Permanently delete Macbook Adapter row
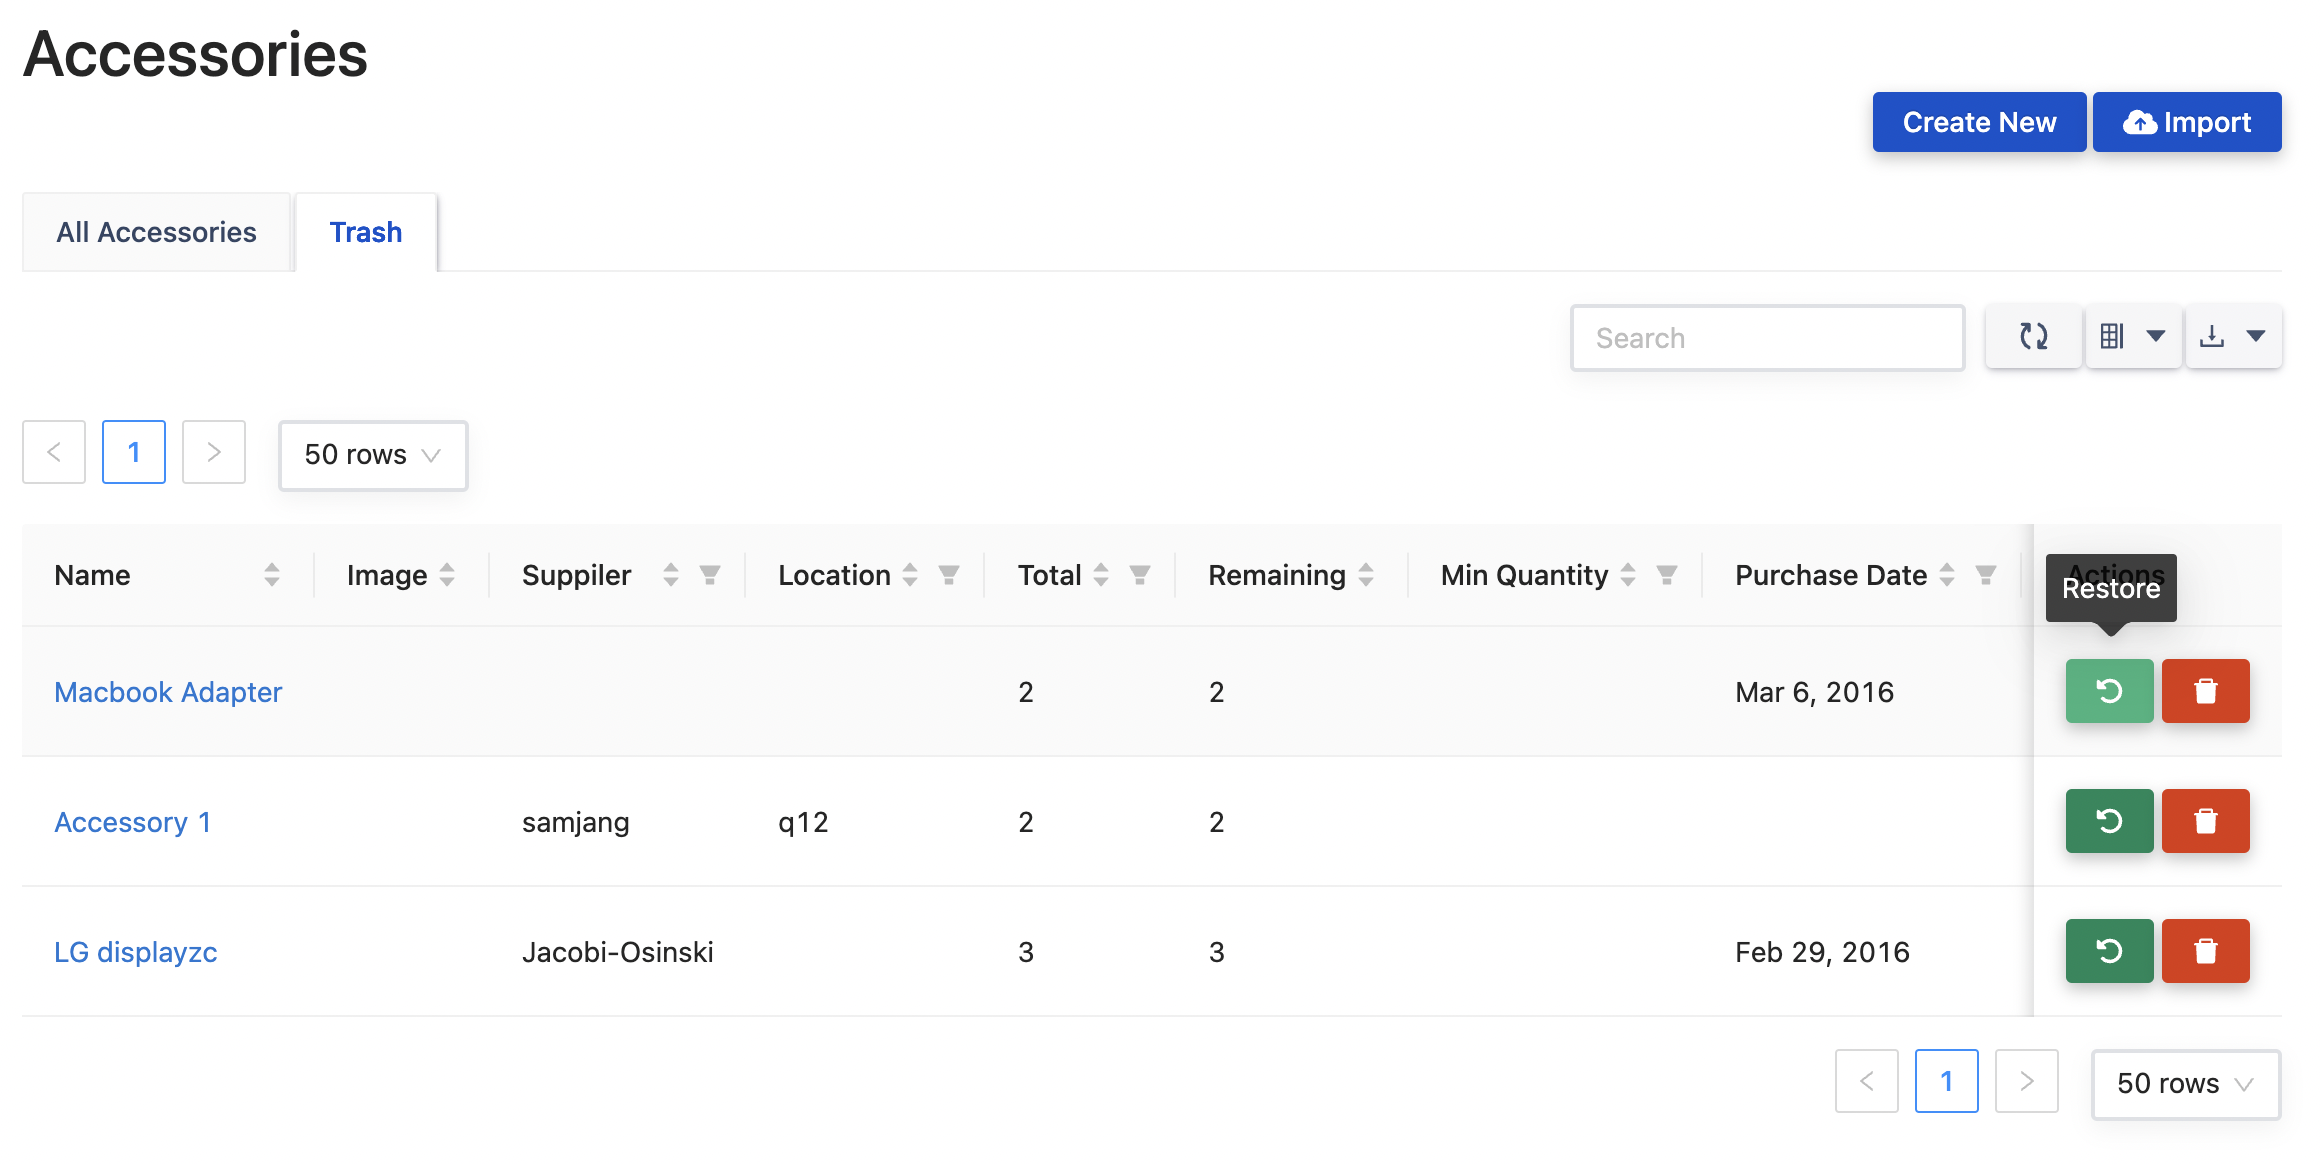 [x=2205, y=691]
